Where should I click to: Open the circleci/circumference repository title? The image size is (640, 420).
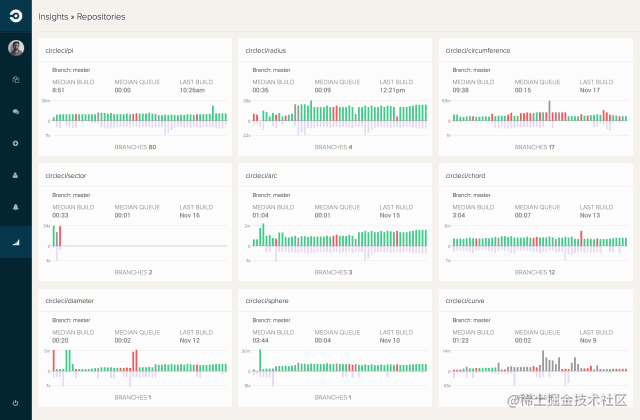point(478,51)
